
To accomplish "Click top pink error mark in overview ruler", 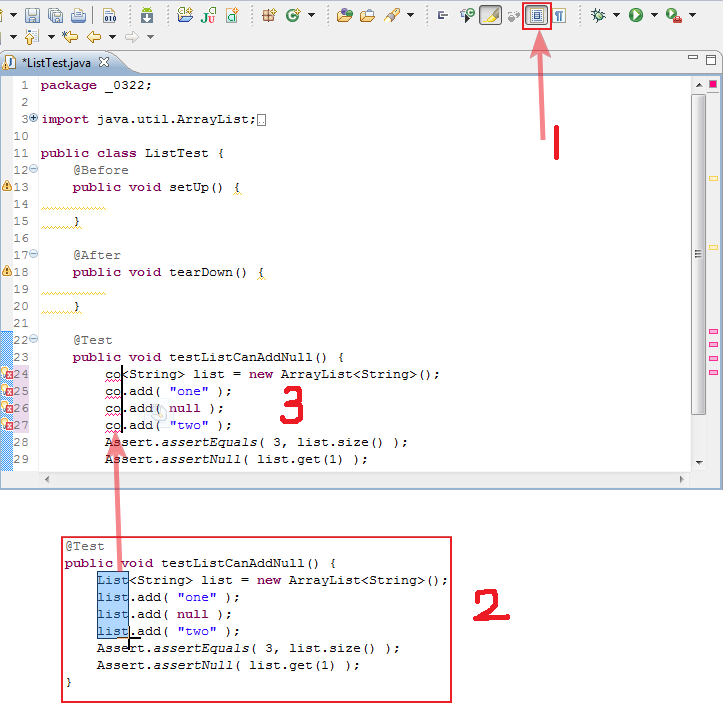I will (713, 332).
